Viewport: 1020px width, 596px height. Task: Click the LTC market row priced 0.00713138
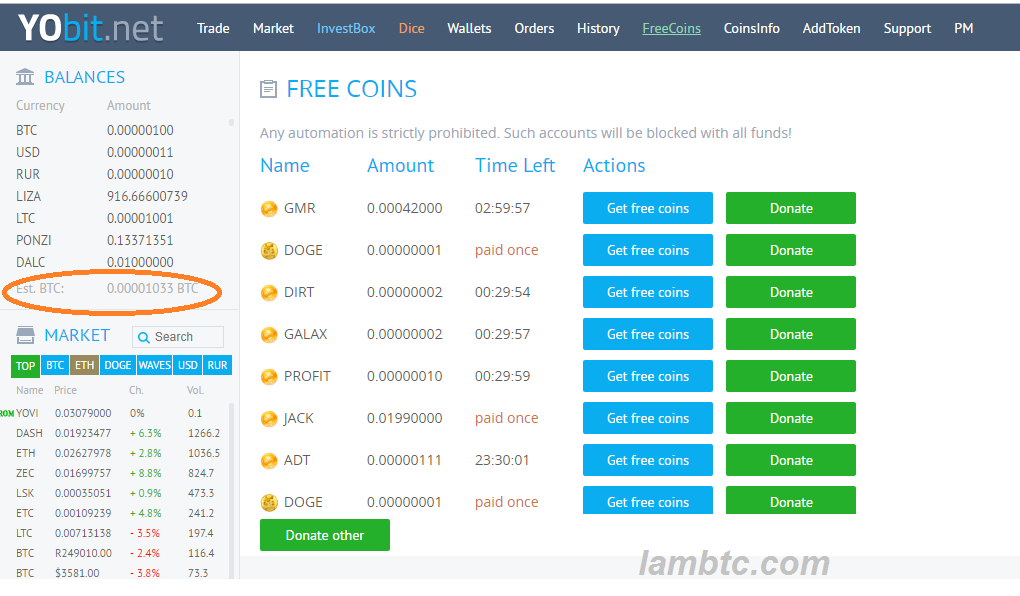pos(118,534)
